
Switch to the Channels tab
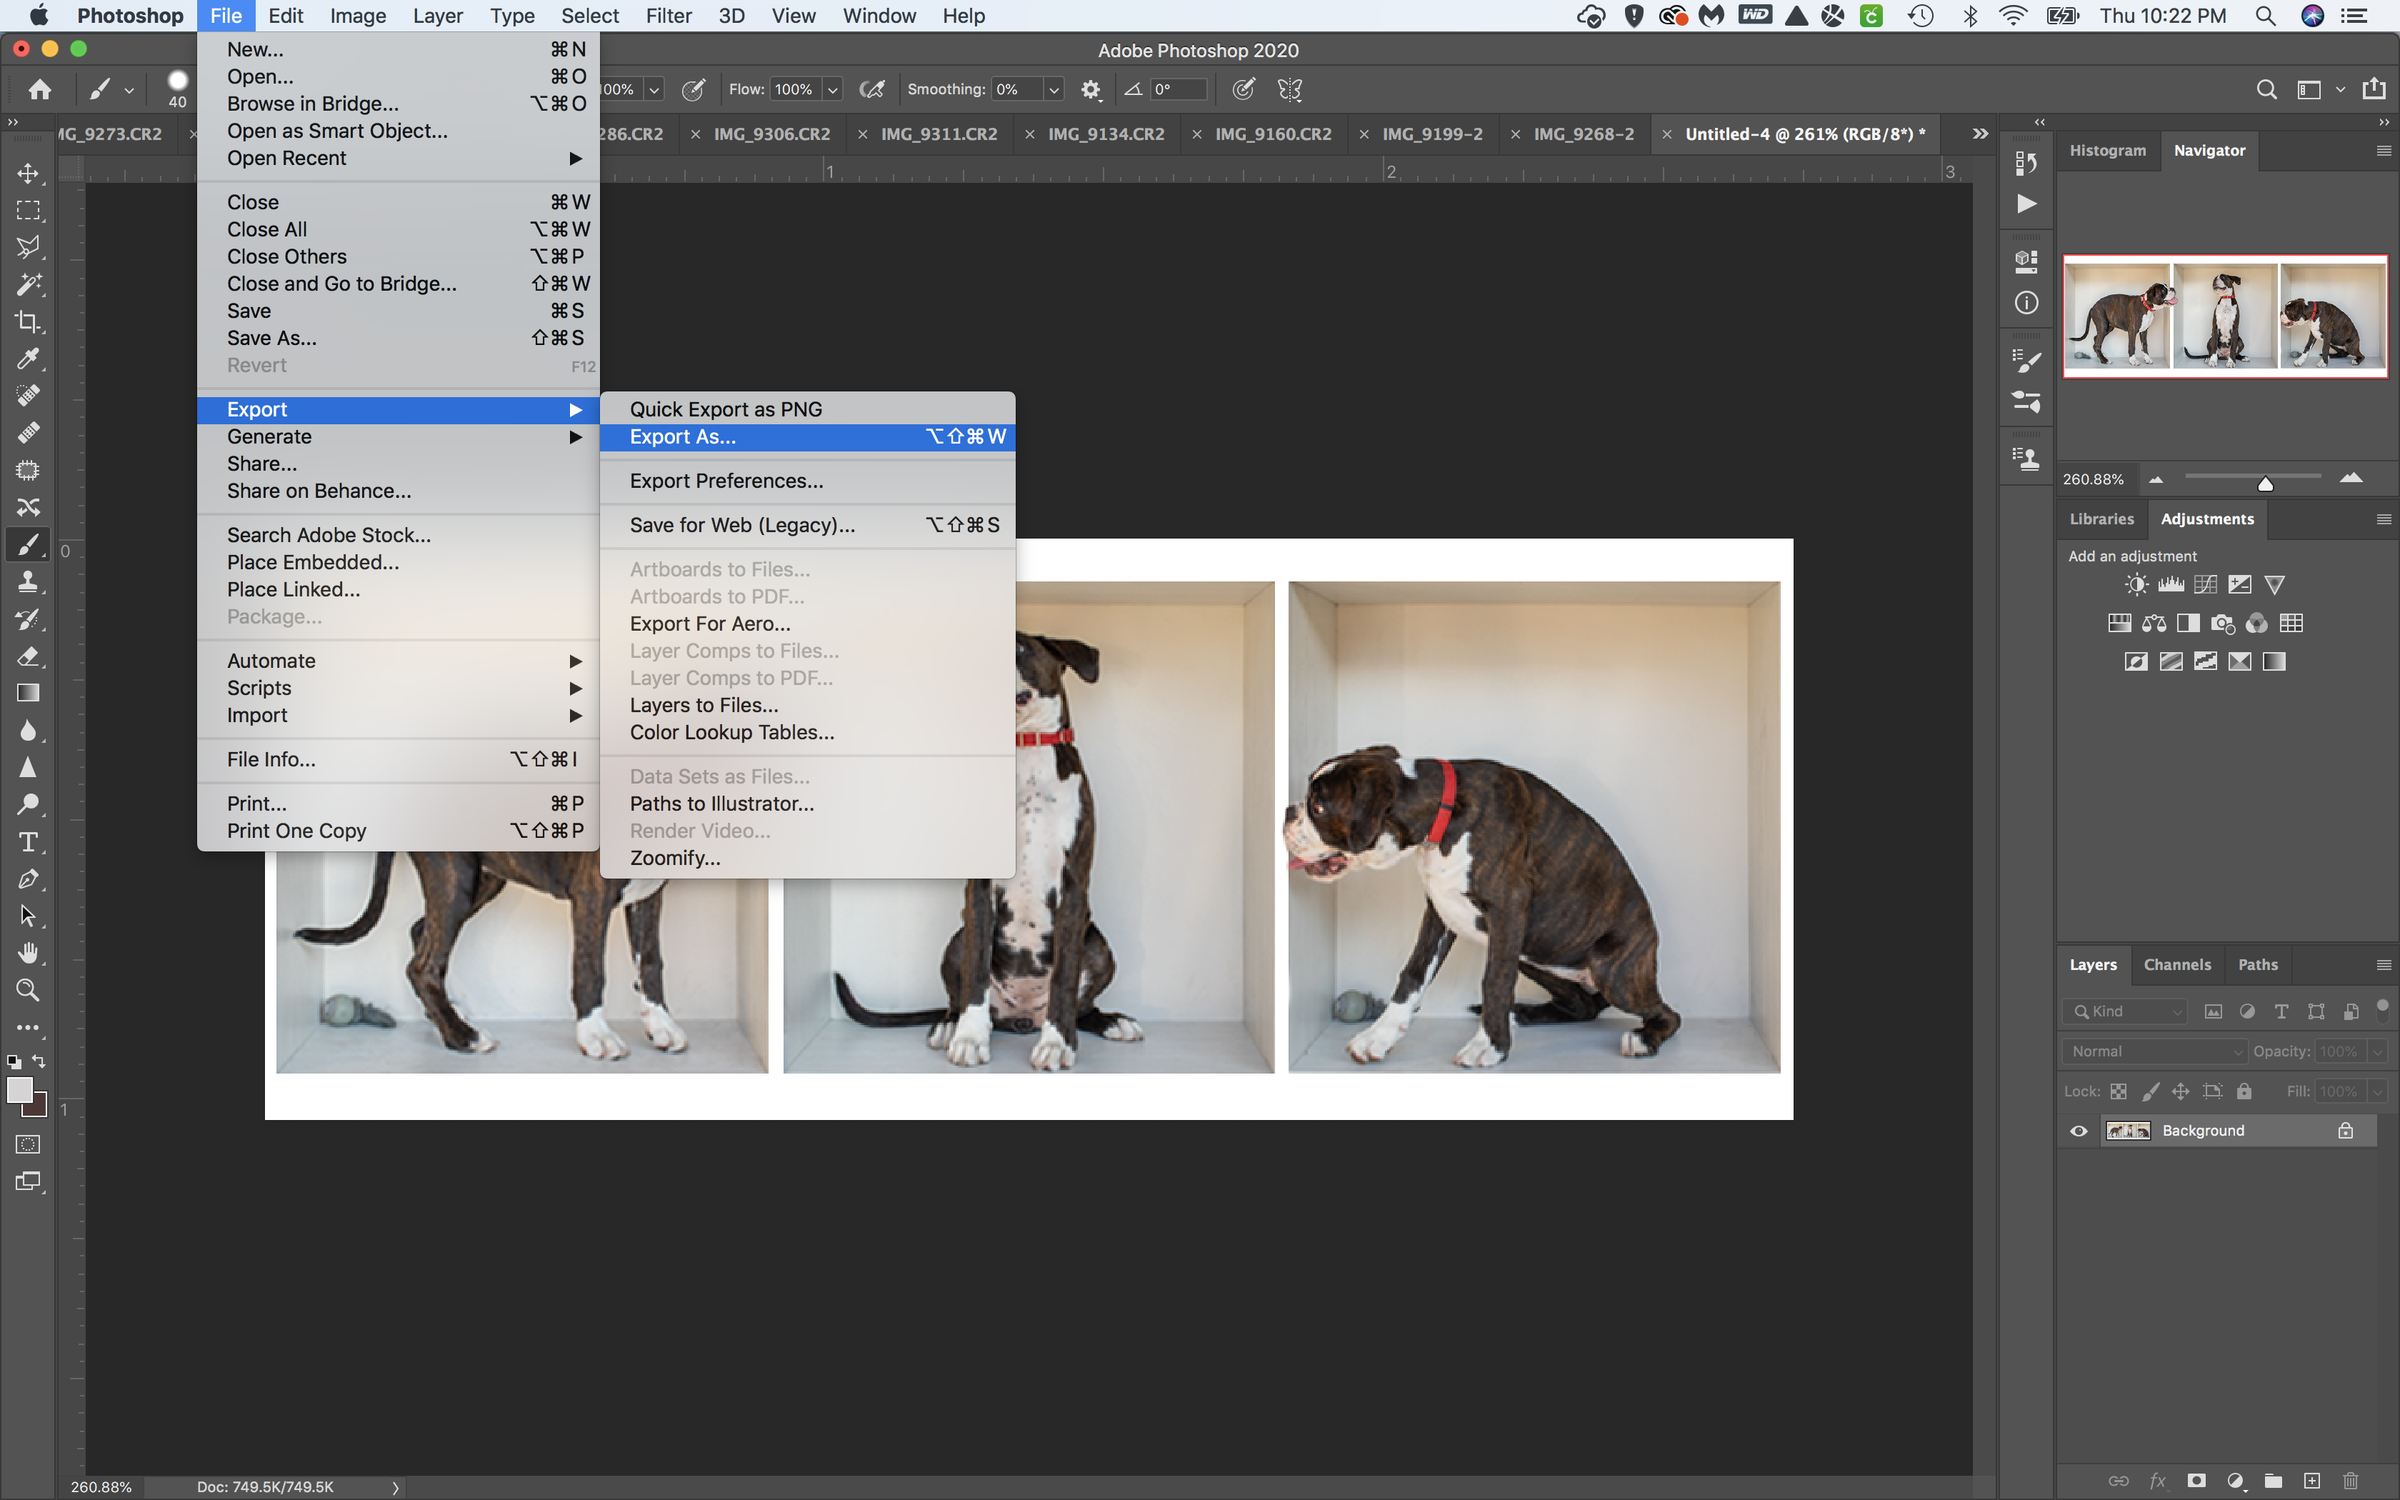click(x=2177, y=964)
